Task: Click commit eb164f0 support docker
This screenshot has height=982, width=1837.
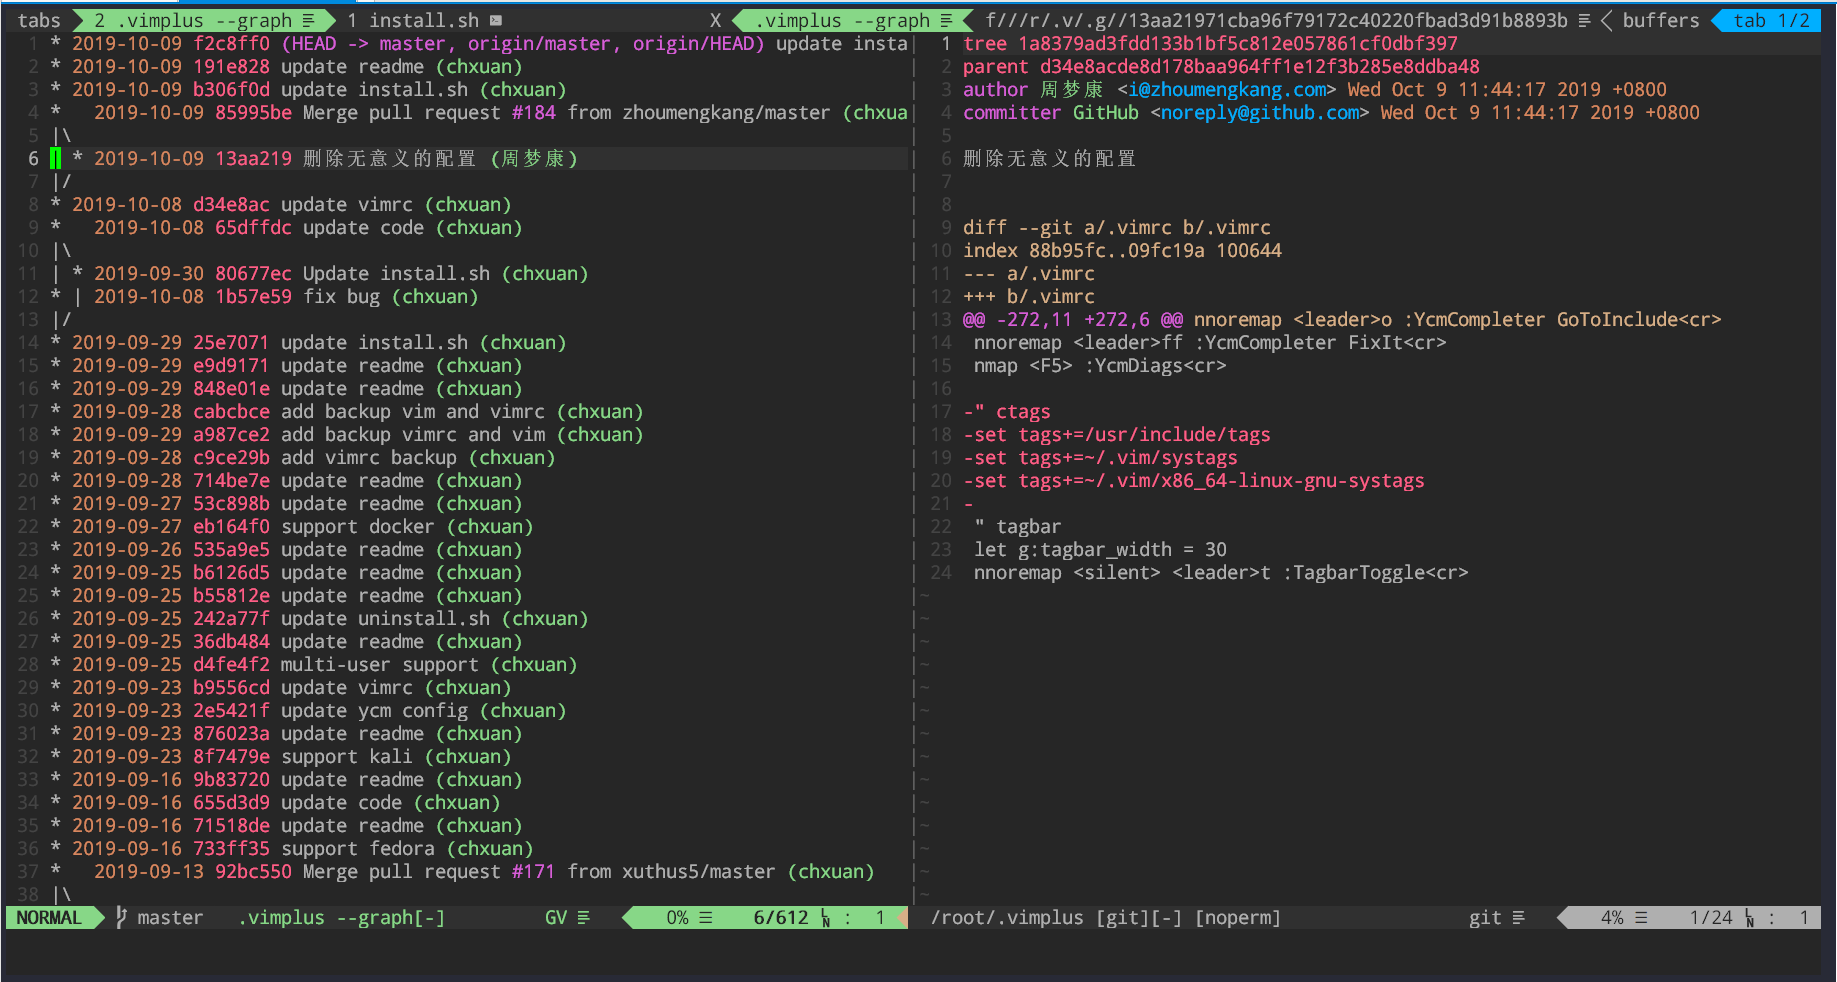Action: pos(302,527)
